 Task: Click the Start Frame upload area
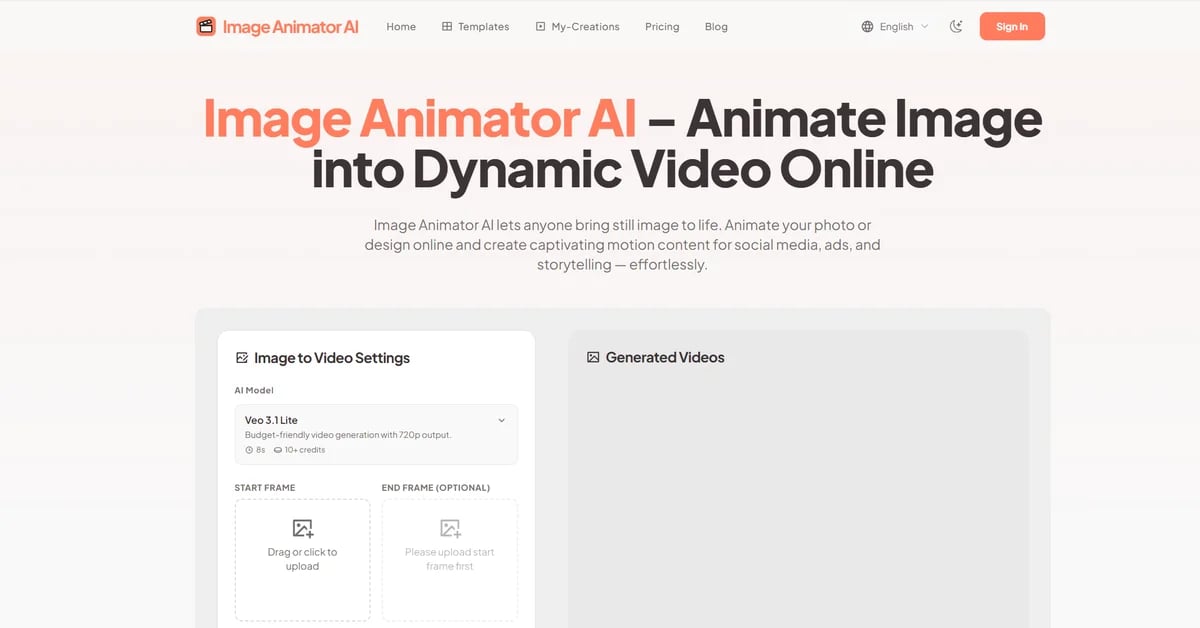pos(302,560)
